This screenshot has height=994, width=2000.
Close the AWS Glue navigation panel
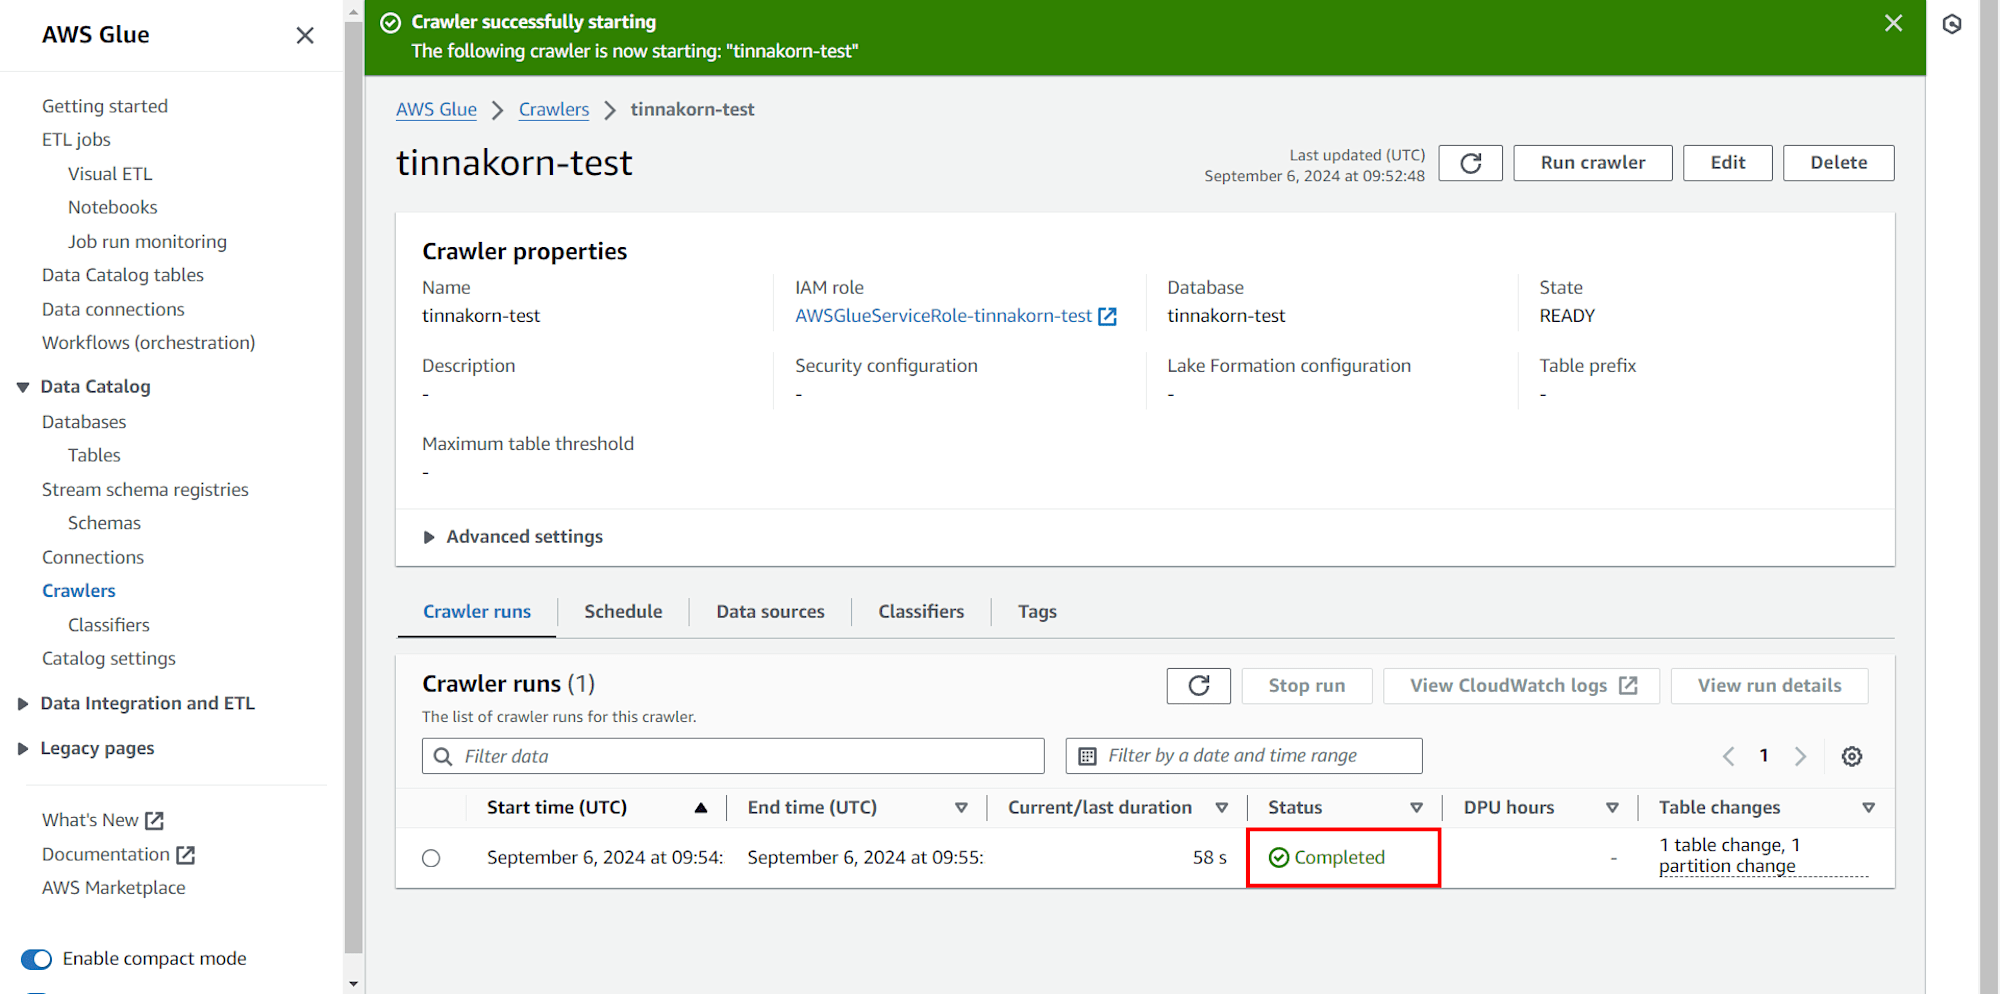coord(305,35)
